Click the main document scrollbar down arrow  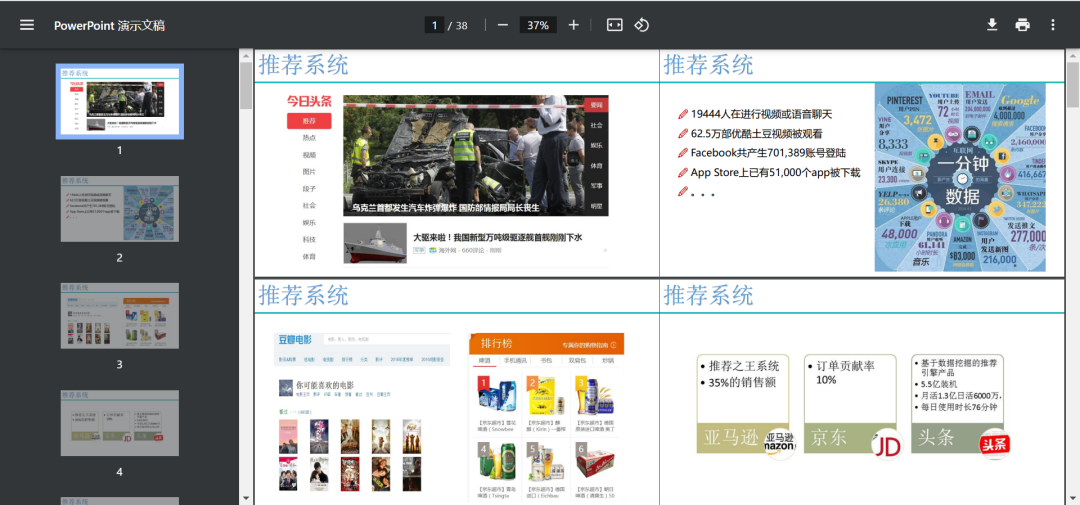pyautogui.click(x=1072, y=498)
